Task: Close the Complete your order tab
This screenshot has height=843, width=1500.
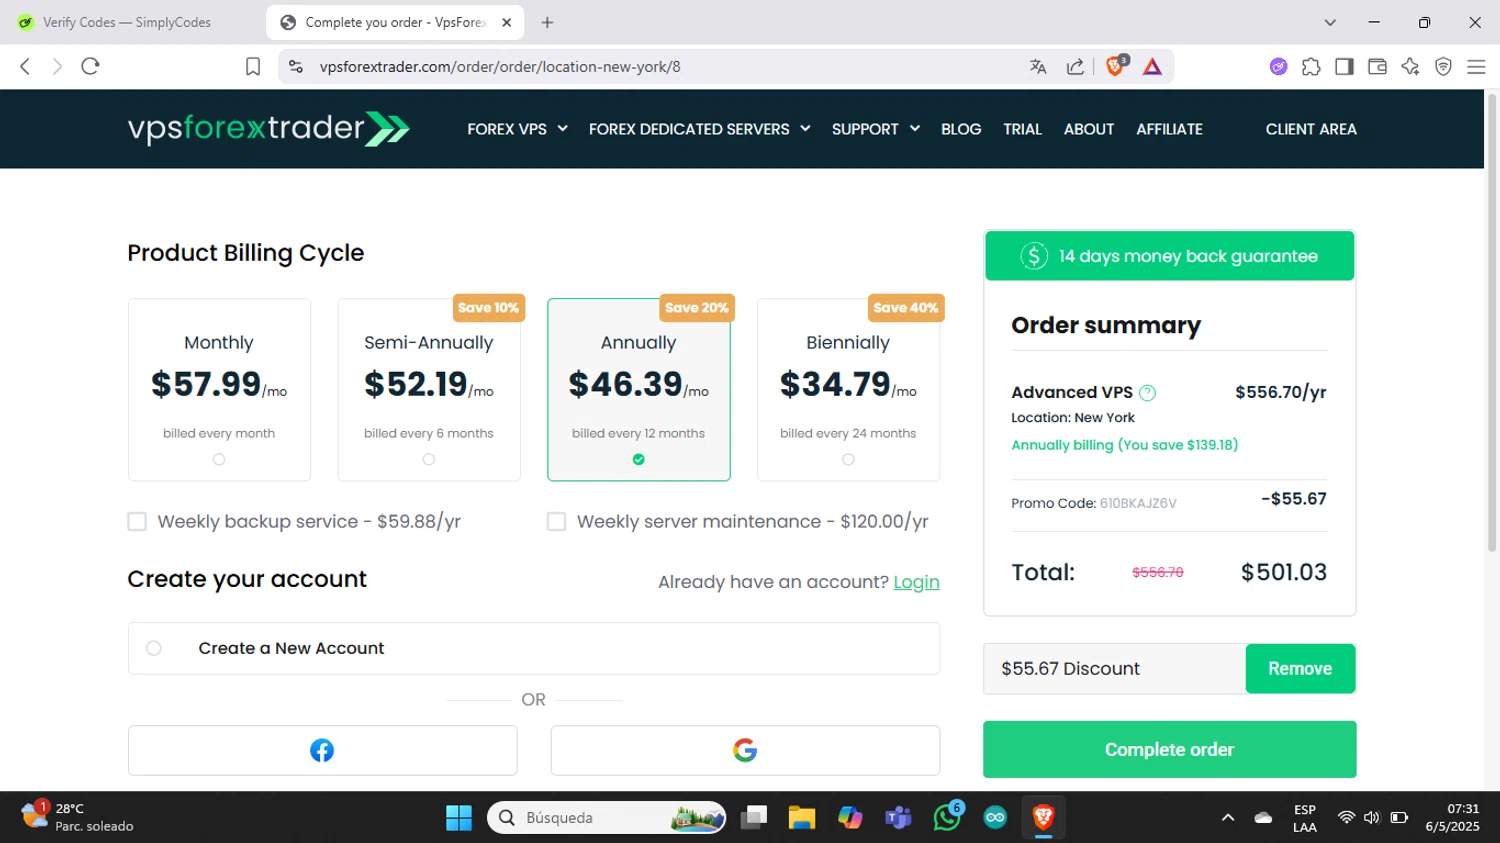Action: pyautogui.click(x=506, y=22)
